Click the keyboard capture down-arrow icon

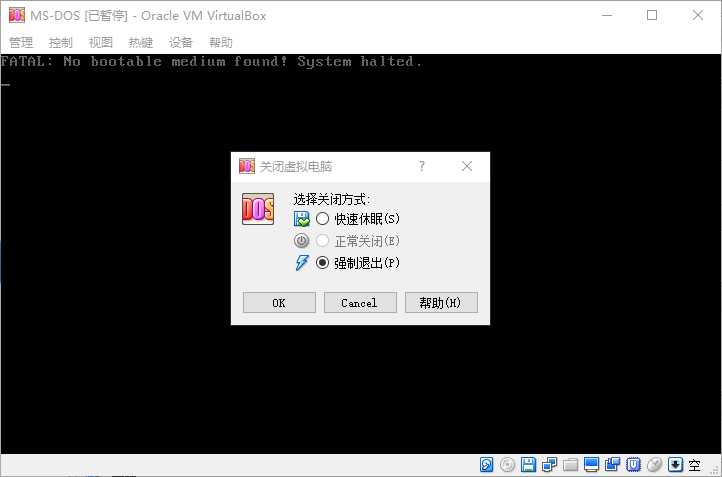[675, 465]
